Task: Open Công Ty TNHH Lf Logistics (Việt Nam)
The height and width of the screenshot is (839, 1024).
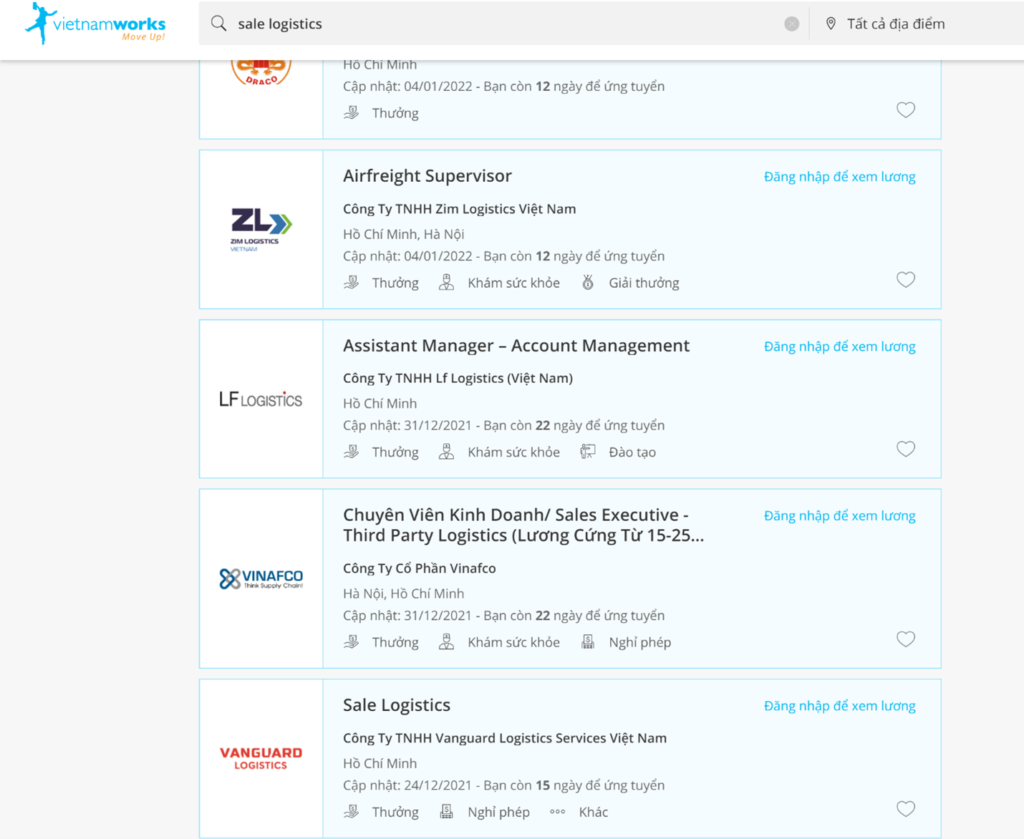Action: click(458, 378)
